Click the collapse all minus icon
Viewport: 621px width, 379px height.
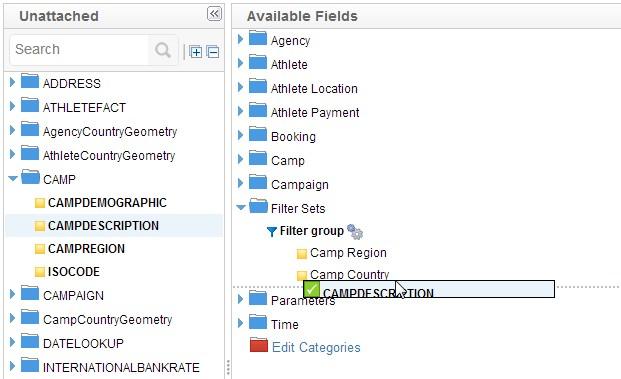(213, 52)
